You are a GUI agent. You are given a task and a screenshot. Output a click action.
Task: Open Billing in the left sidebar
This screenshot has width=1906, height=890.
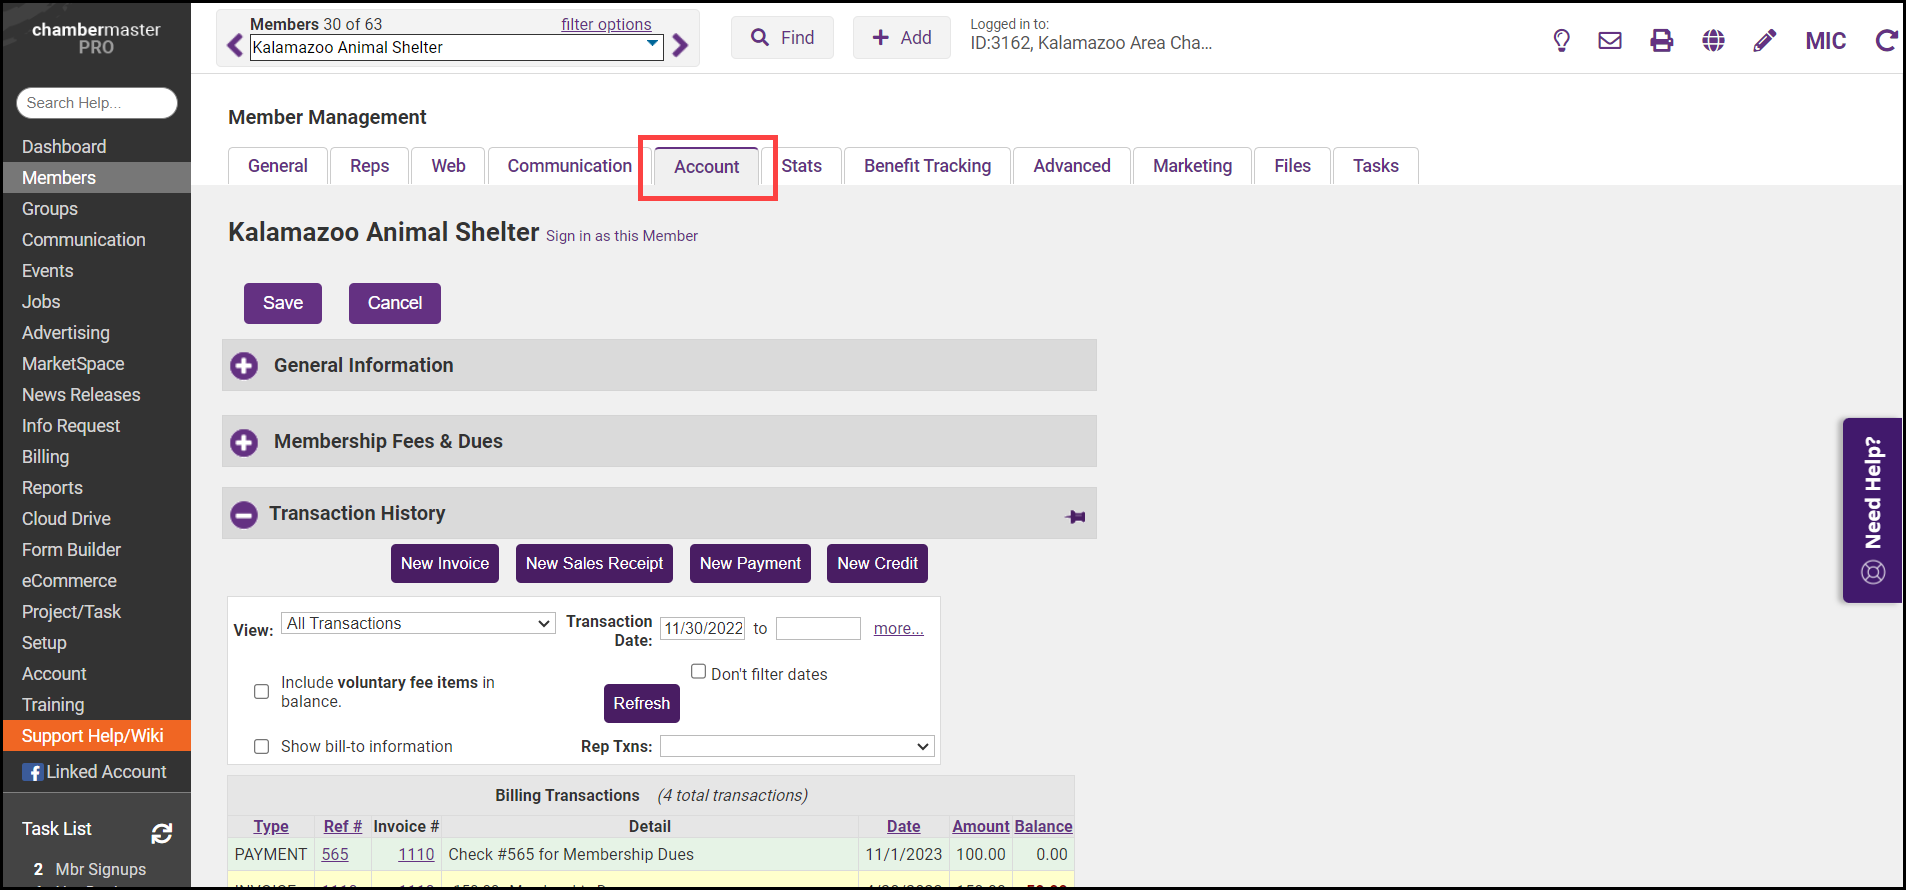pyautogui.click(x=46, y=457)
